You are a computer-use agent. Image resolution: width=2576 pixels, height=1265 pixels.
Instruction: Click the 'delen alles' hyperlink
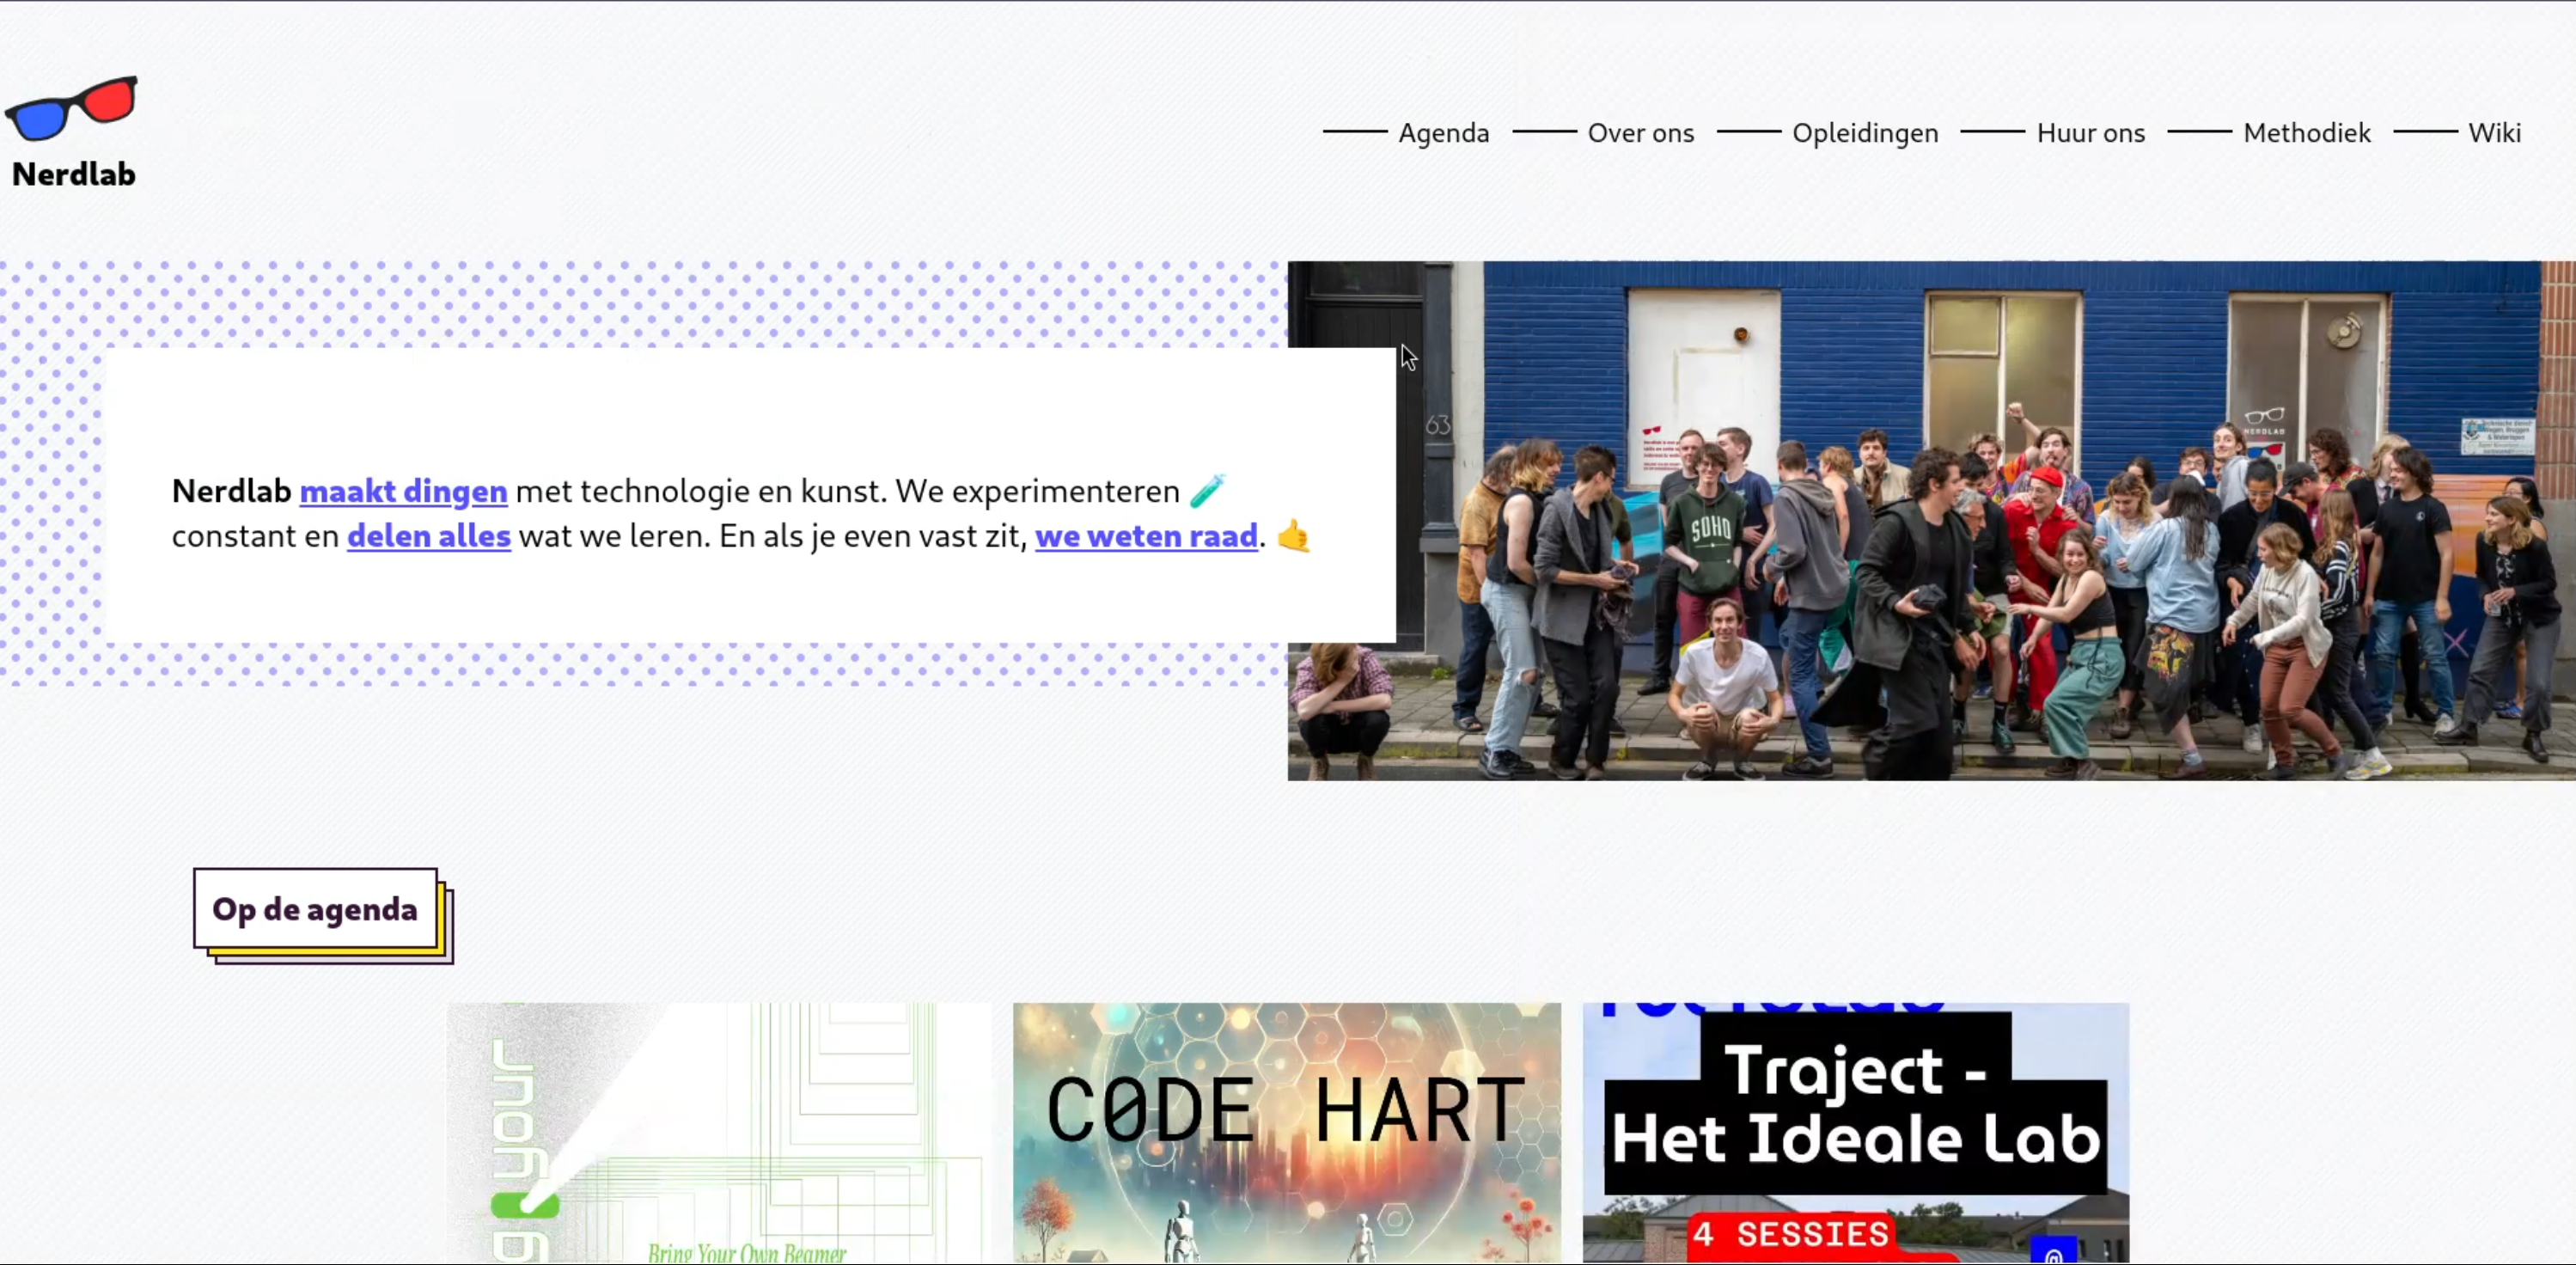(x=429, y=536)
